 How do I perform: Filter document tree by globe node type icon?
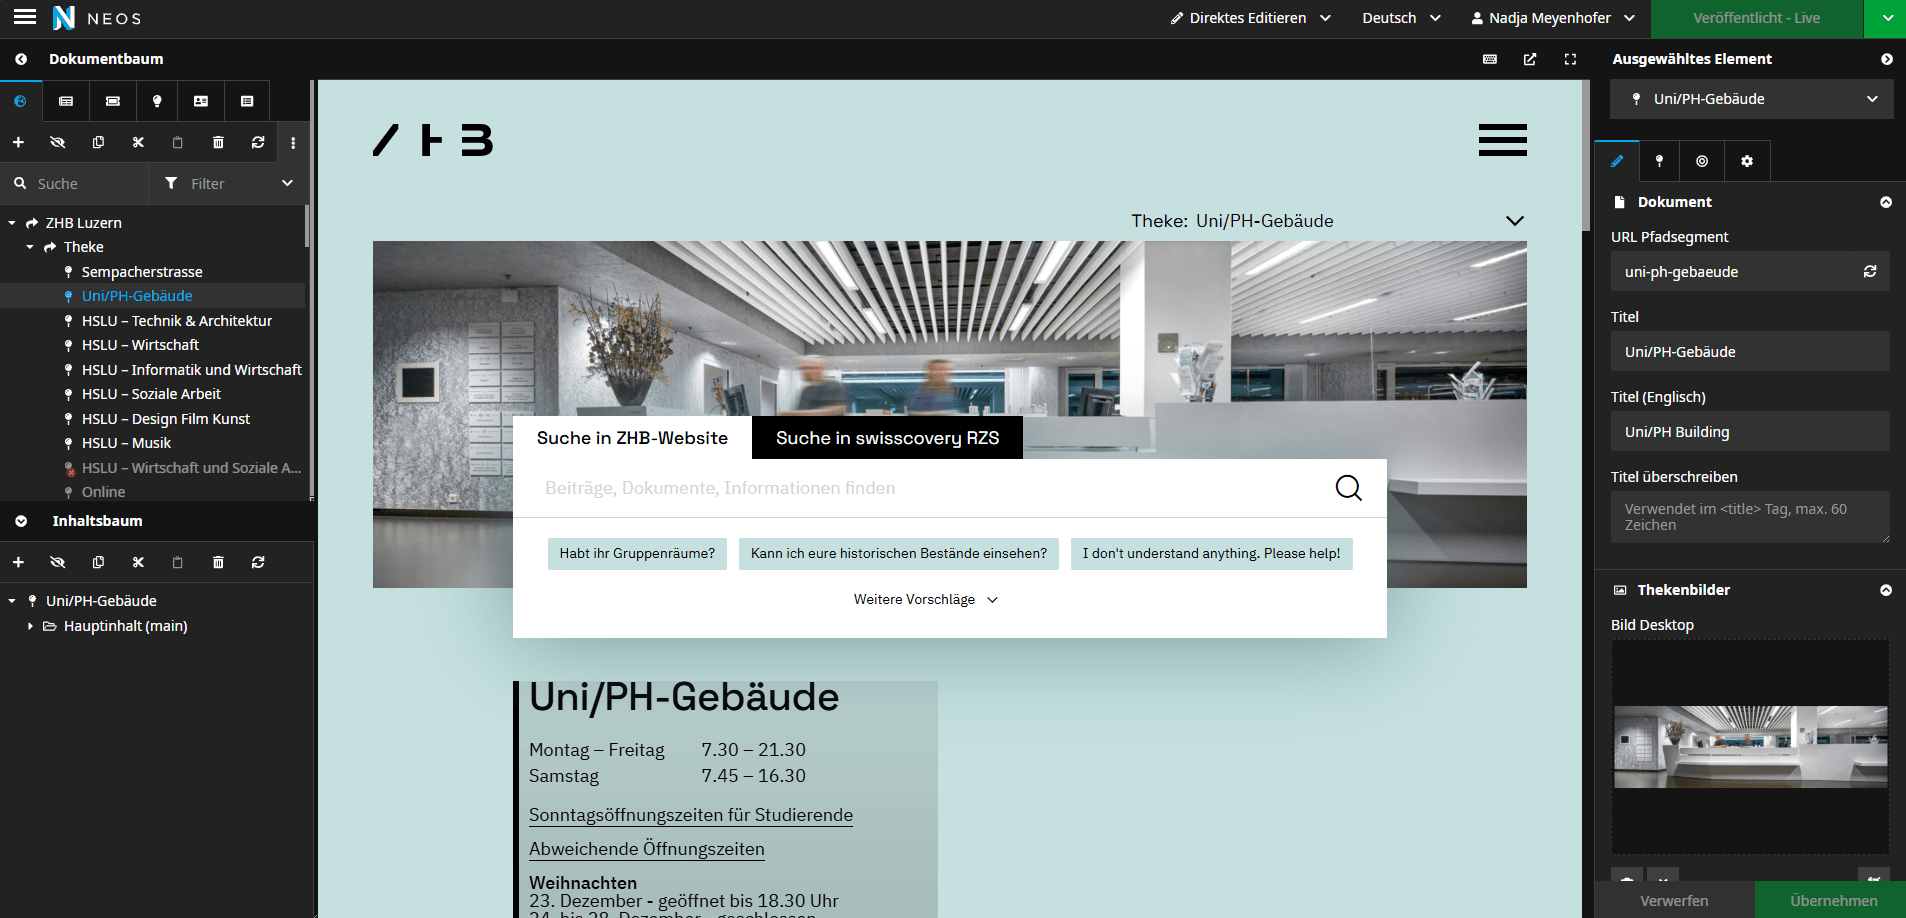(x=20, y=101)
